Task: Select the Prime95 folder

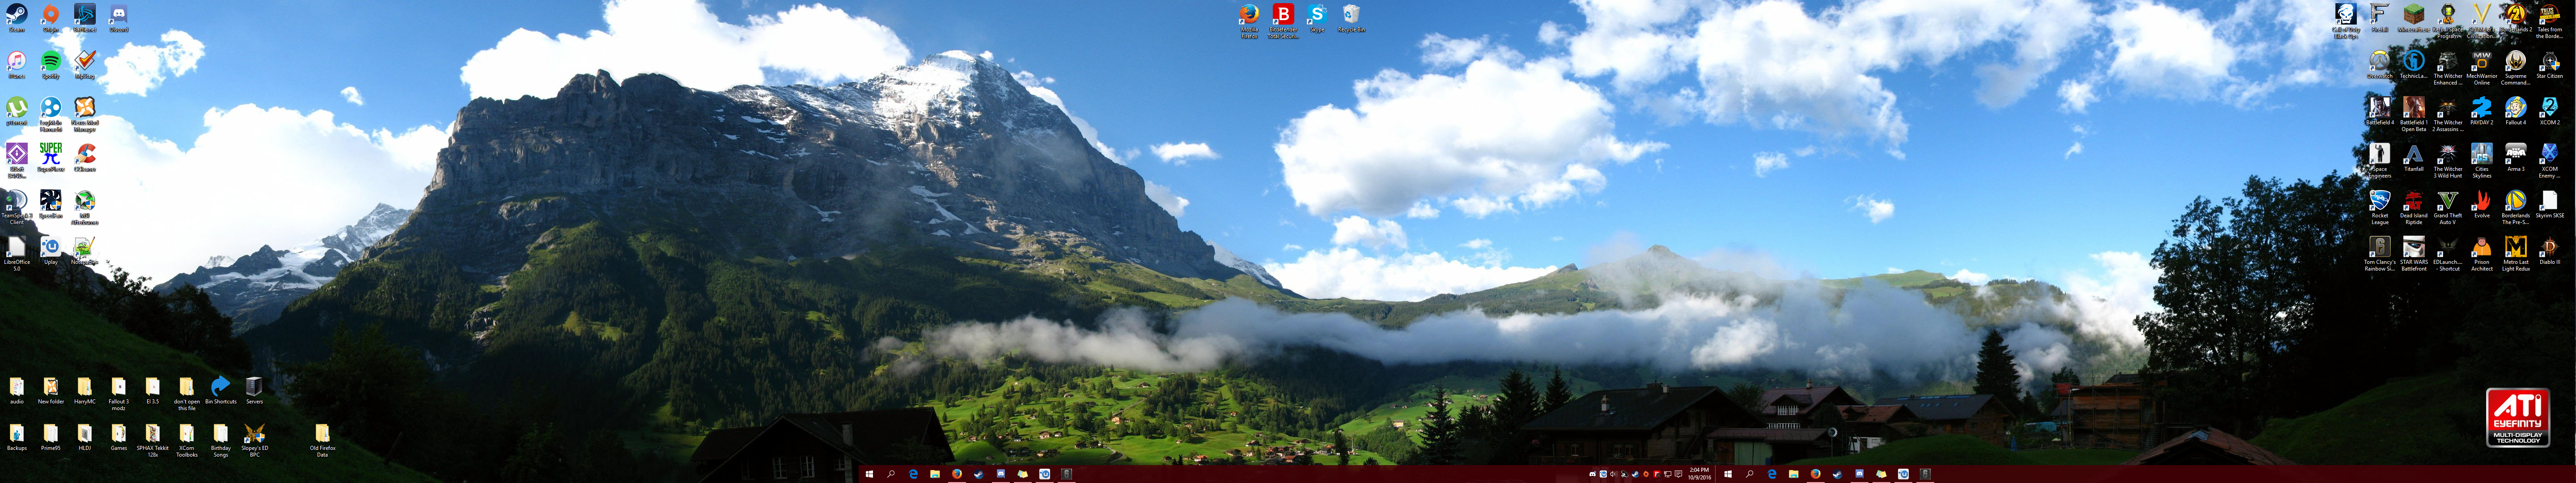Action: click(51, 437)
